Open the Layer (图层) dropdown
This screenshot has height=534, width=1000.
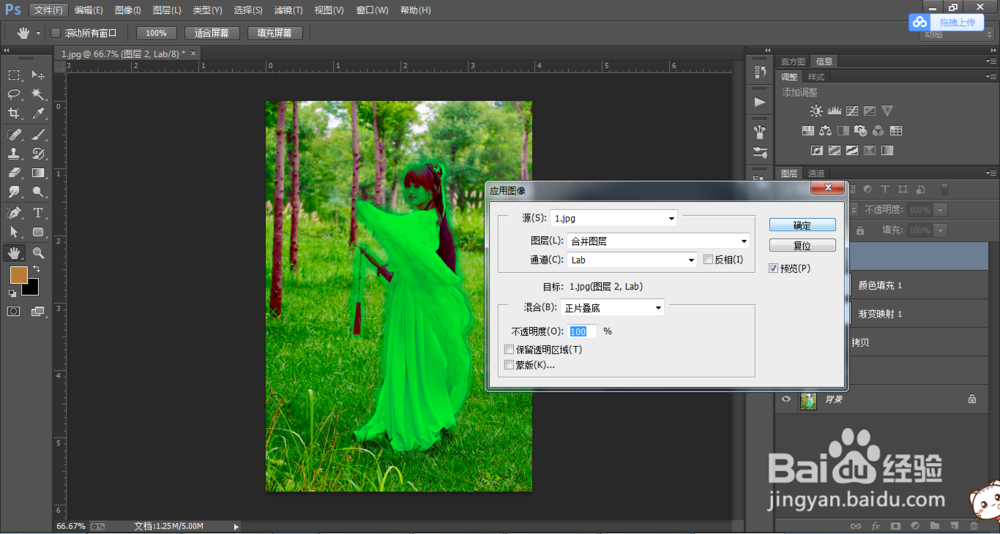click(658, 241)
